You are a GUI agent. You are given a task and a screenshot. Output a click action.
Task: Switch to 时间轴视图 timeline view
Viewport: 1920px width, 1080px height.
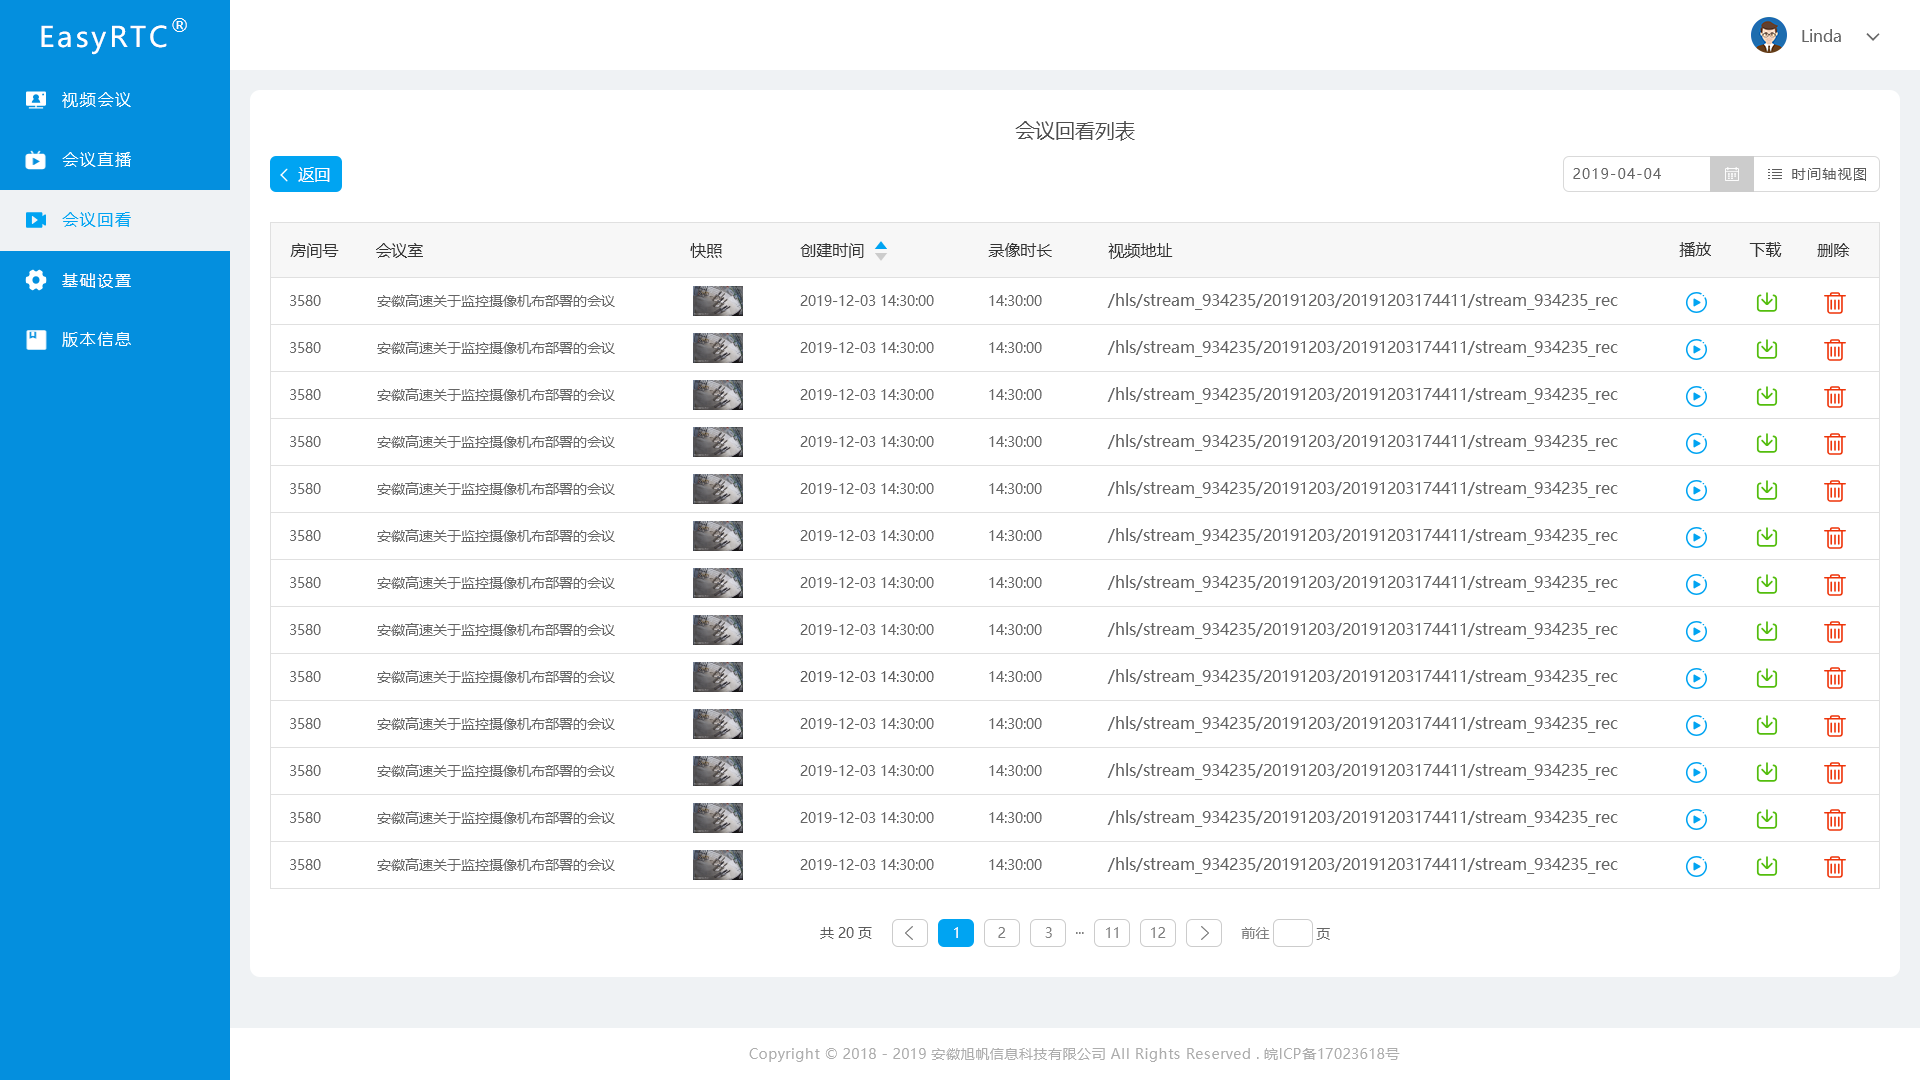pyautogui.click(x=1817, y=174)
